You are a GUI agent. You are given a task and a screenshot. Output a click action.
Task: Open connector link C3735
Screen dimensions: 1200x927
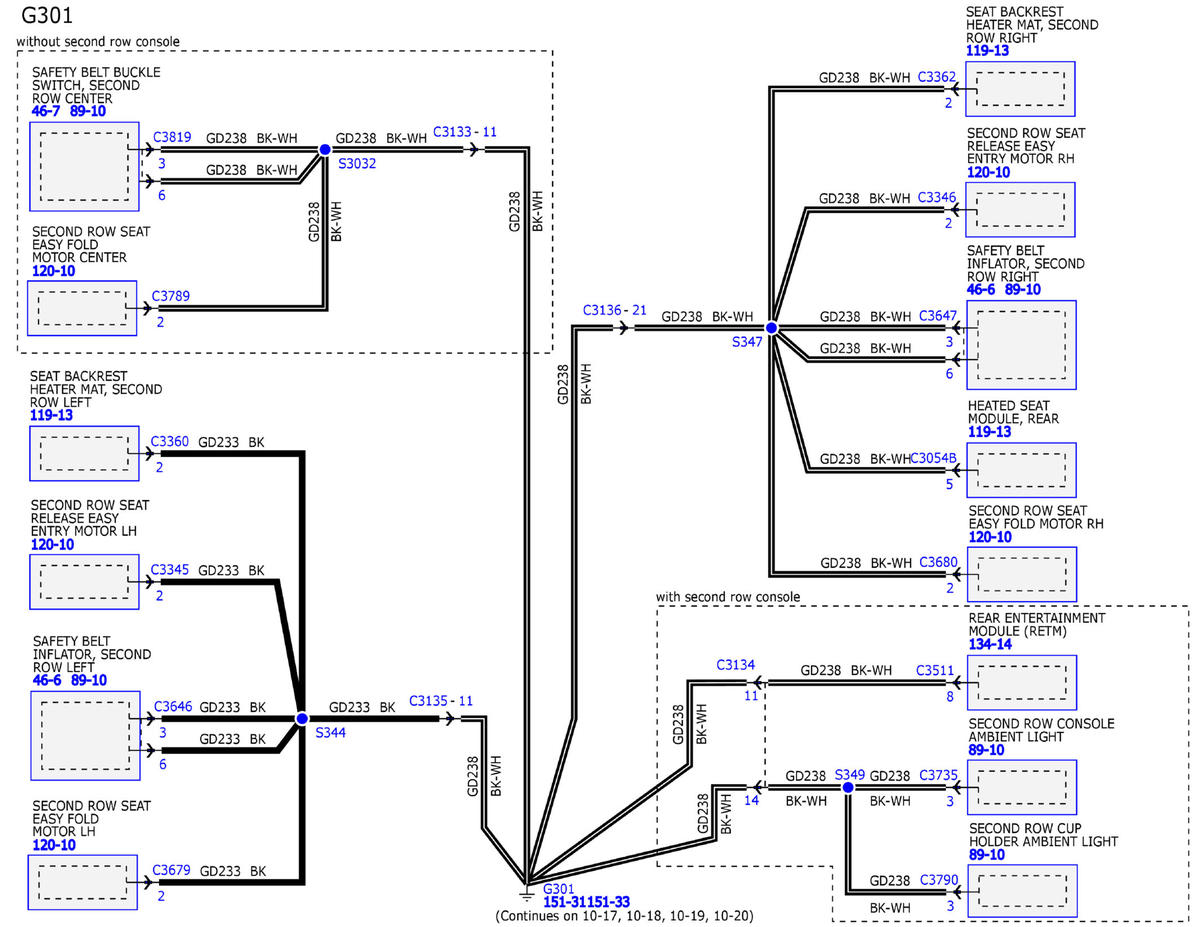pos(938,775)
